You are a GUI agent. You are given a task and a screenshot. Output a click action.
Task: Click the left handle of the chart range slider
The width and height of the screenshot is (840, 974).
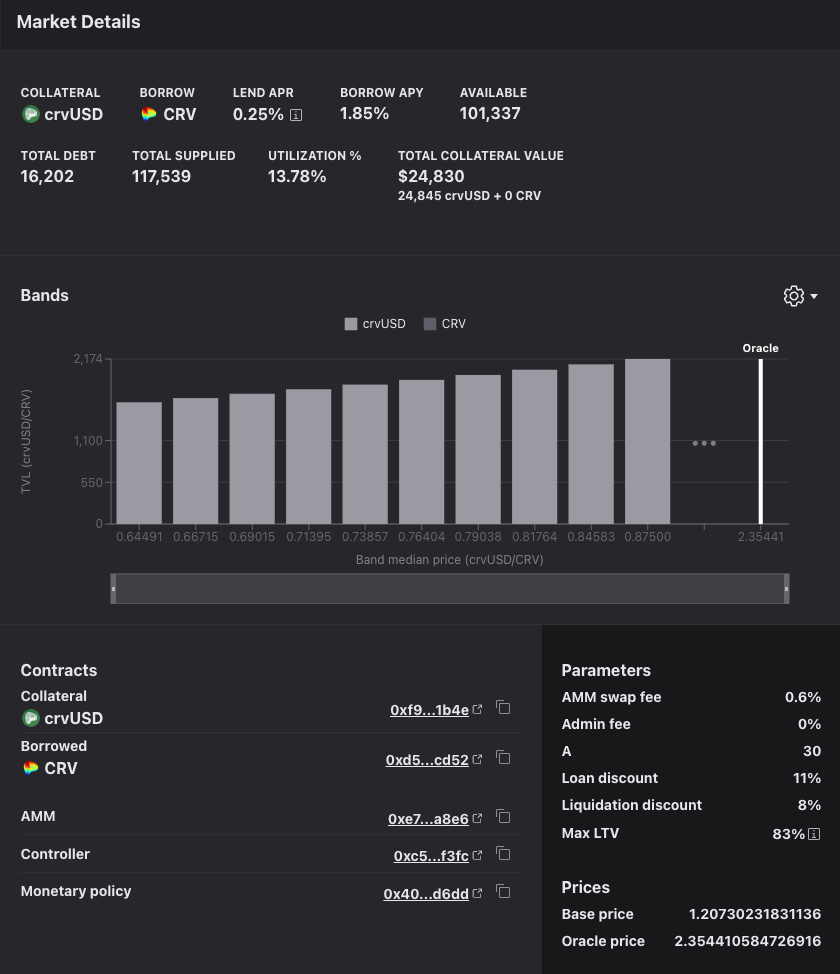pyautogui.click(x=113, y=588)
